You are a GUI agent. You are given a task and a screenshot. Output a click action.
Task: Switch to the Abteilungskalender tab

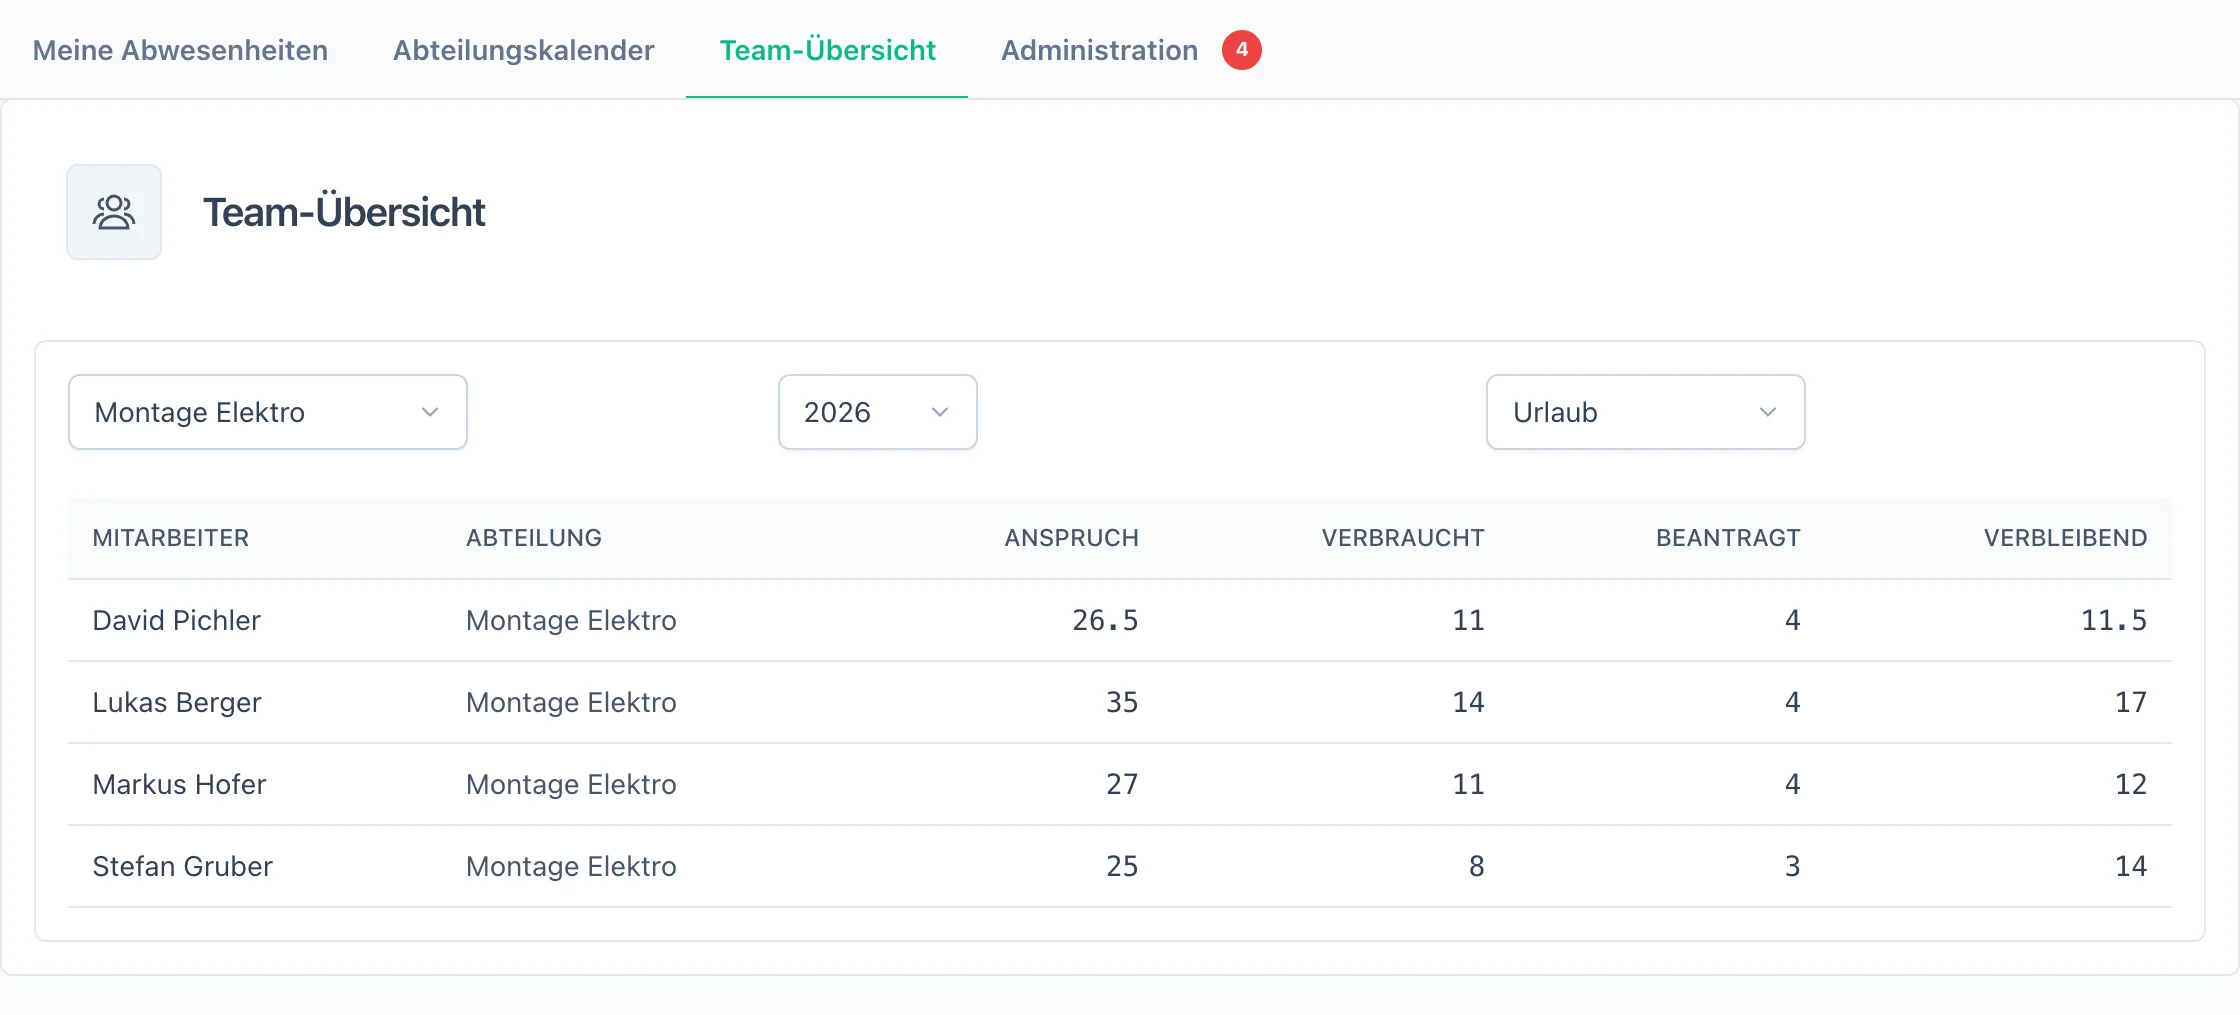(523, 50)
